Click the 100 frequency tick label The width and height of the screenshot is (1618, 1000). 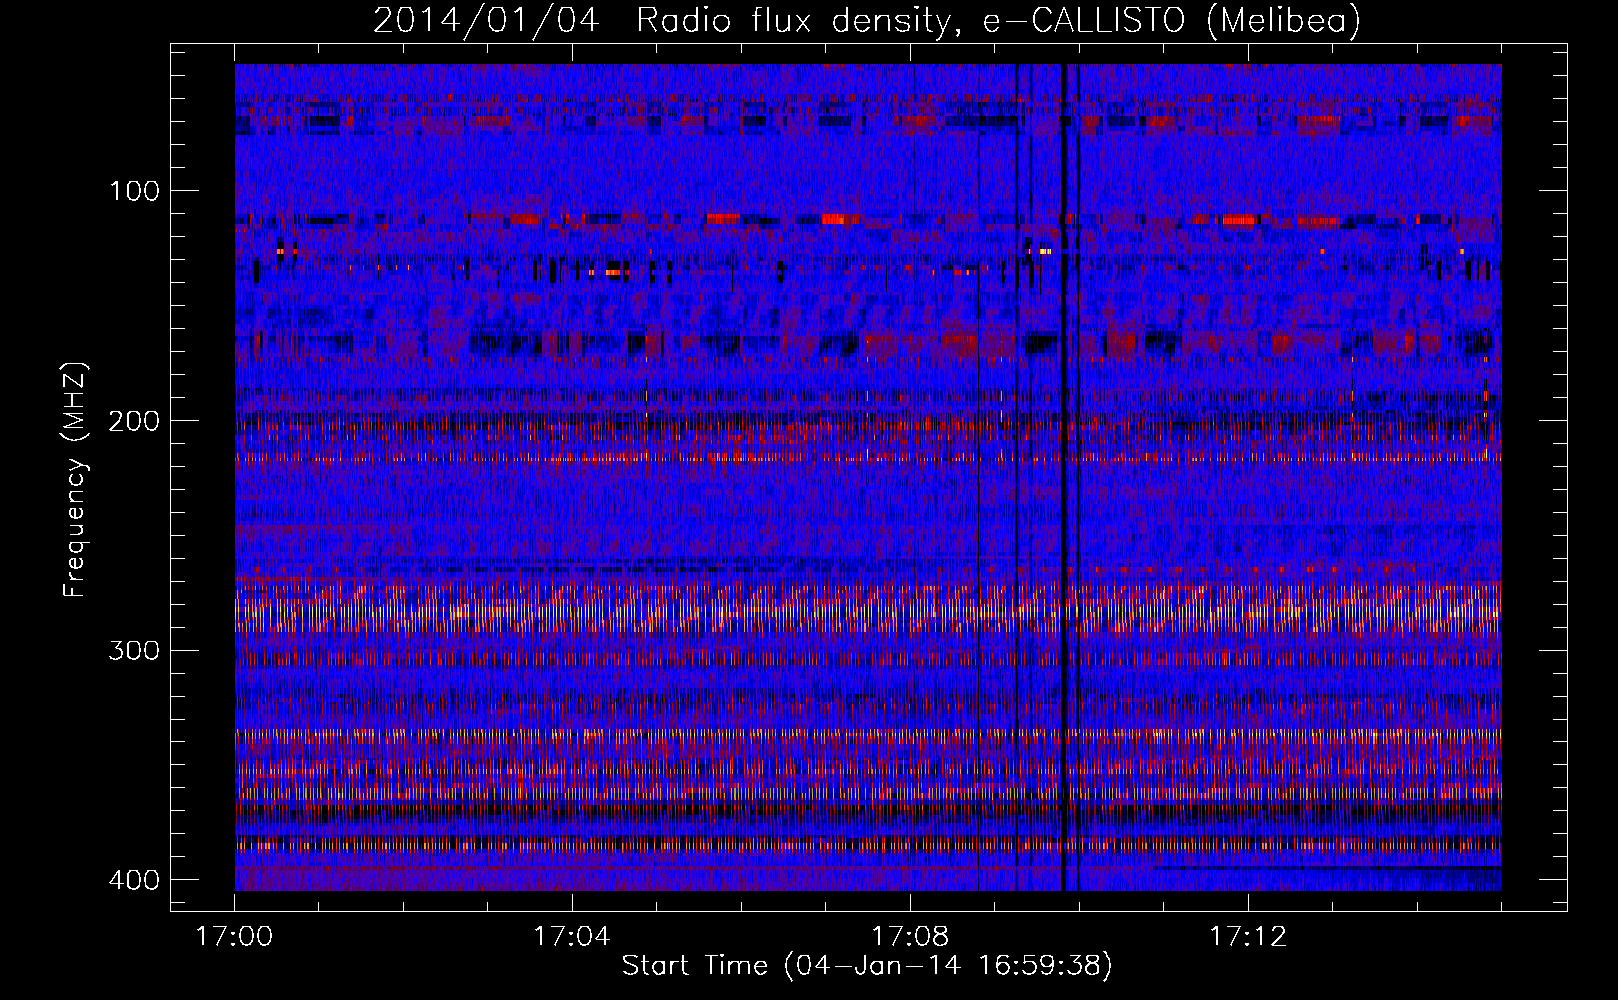point(133,191)
